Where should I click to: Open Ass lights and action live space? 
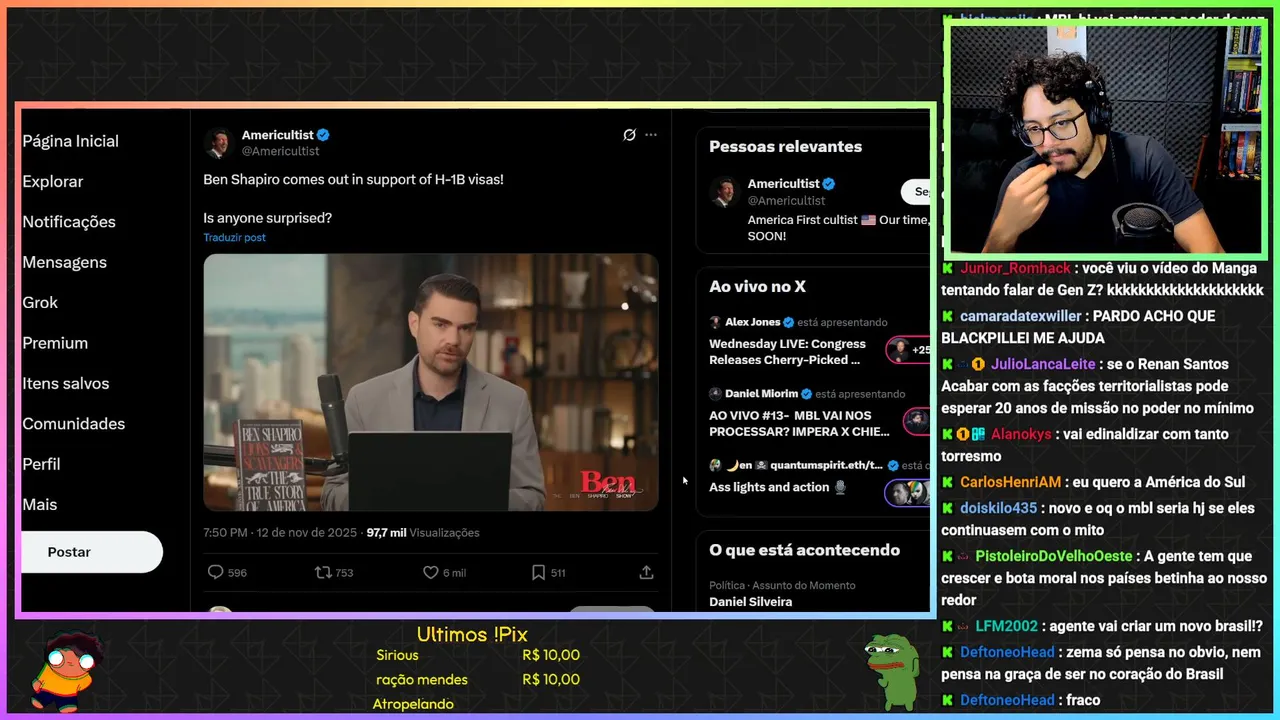click(778, 487)
